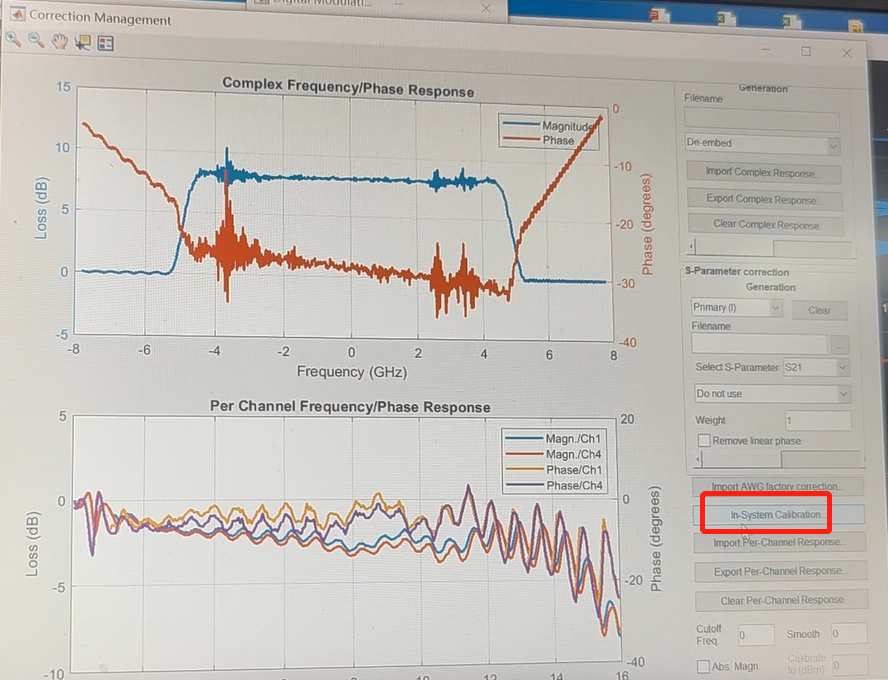Click the slider below Clear Complex Response
The width and height of the screenshot is (888, 680).
click(x=771, y=248)
